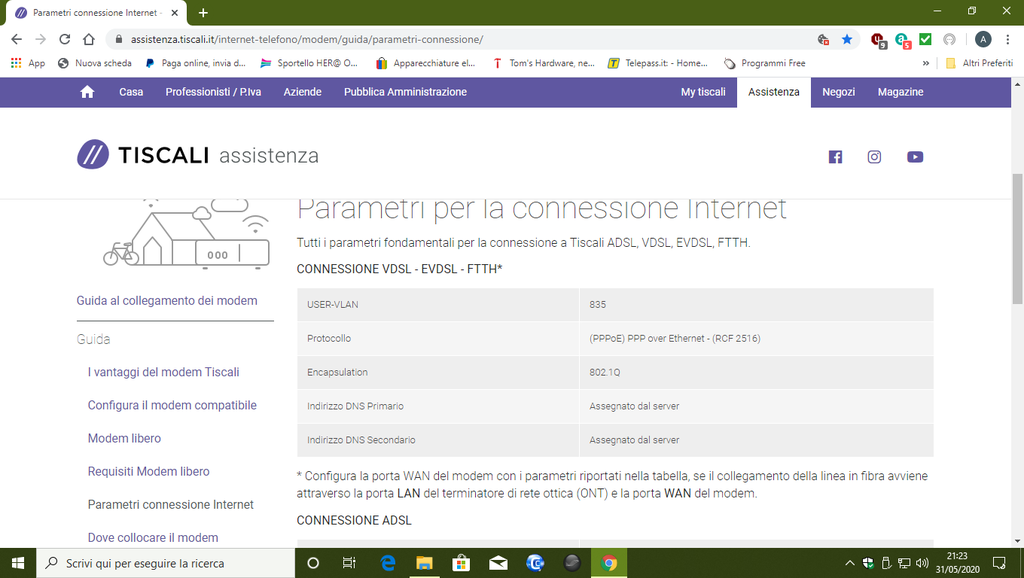Open the App shortcuts in bookmarks bar

pyautogui.click(x=28, y=63)
